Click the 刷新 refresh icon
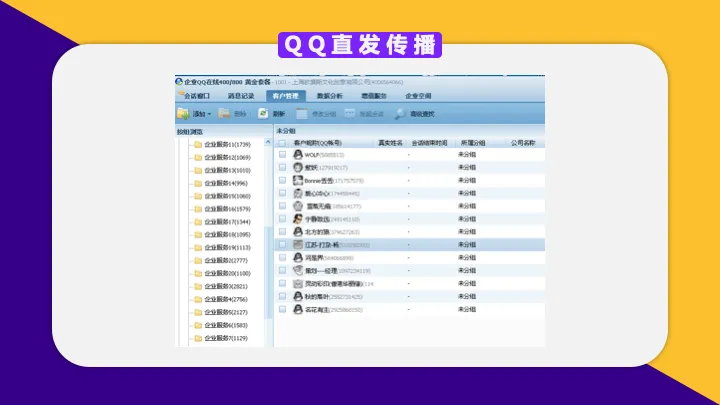 click(x=263, y=113)
